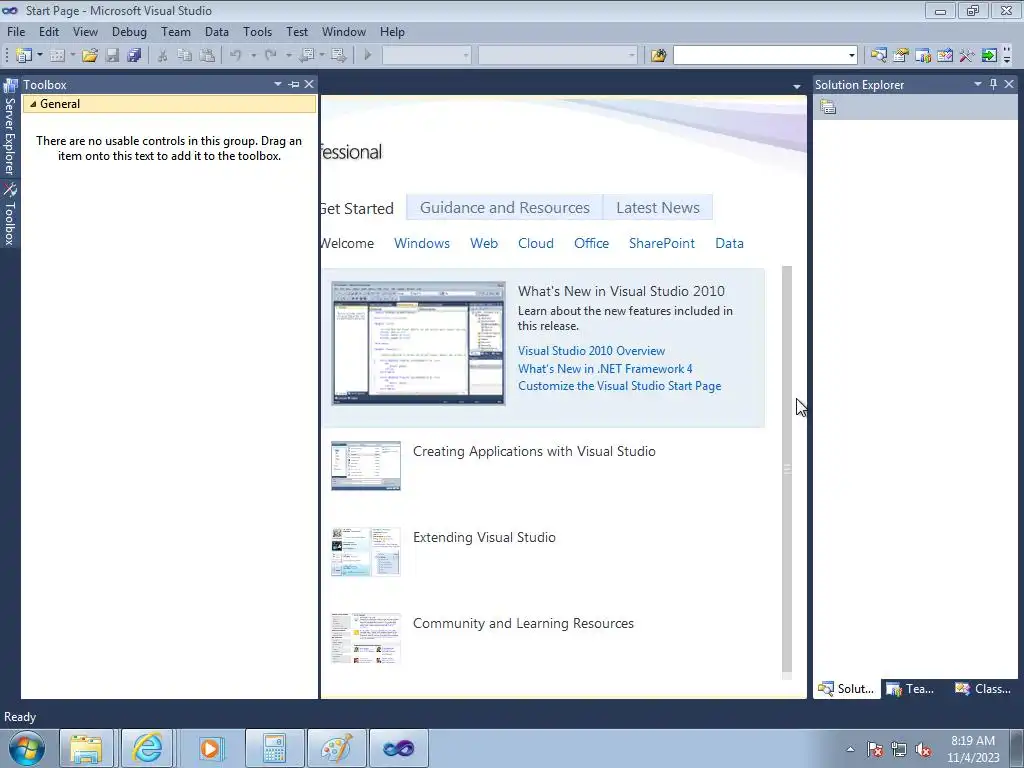
Task: Click the Navigate Forward icon
Action: tap(339, 56)
